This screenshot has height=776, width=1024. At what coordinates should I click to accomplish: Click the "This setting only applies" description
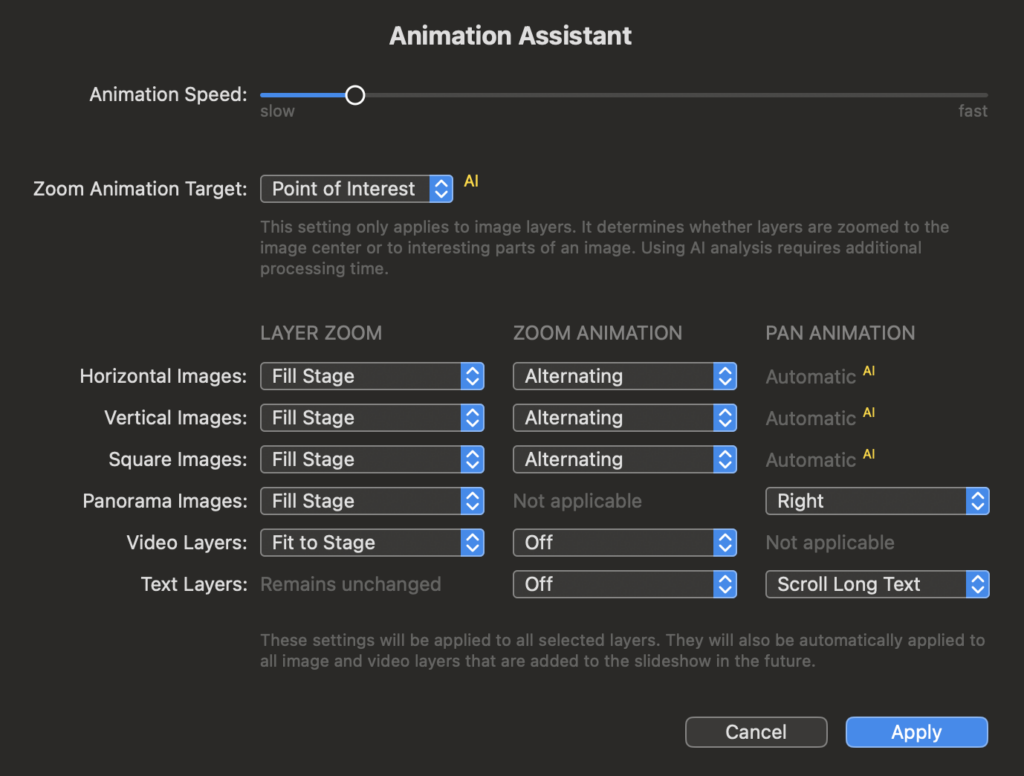[x=605, y=248]
